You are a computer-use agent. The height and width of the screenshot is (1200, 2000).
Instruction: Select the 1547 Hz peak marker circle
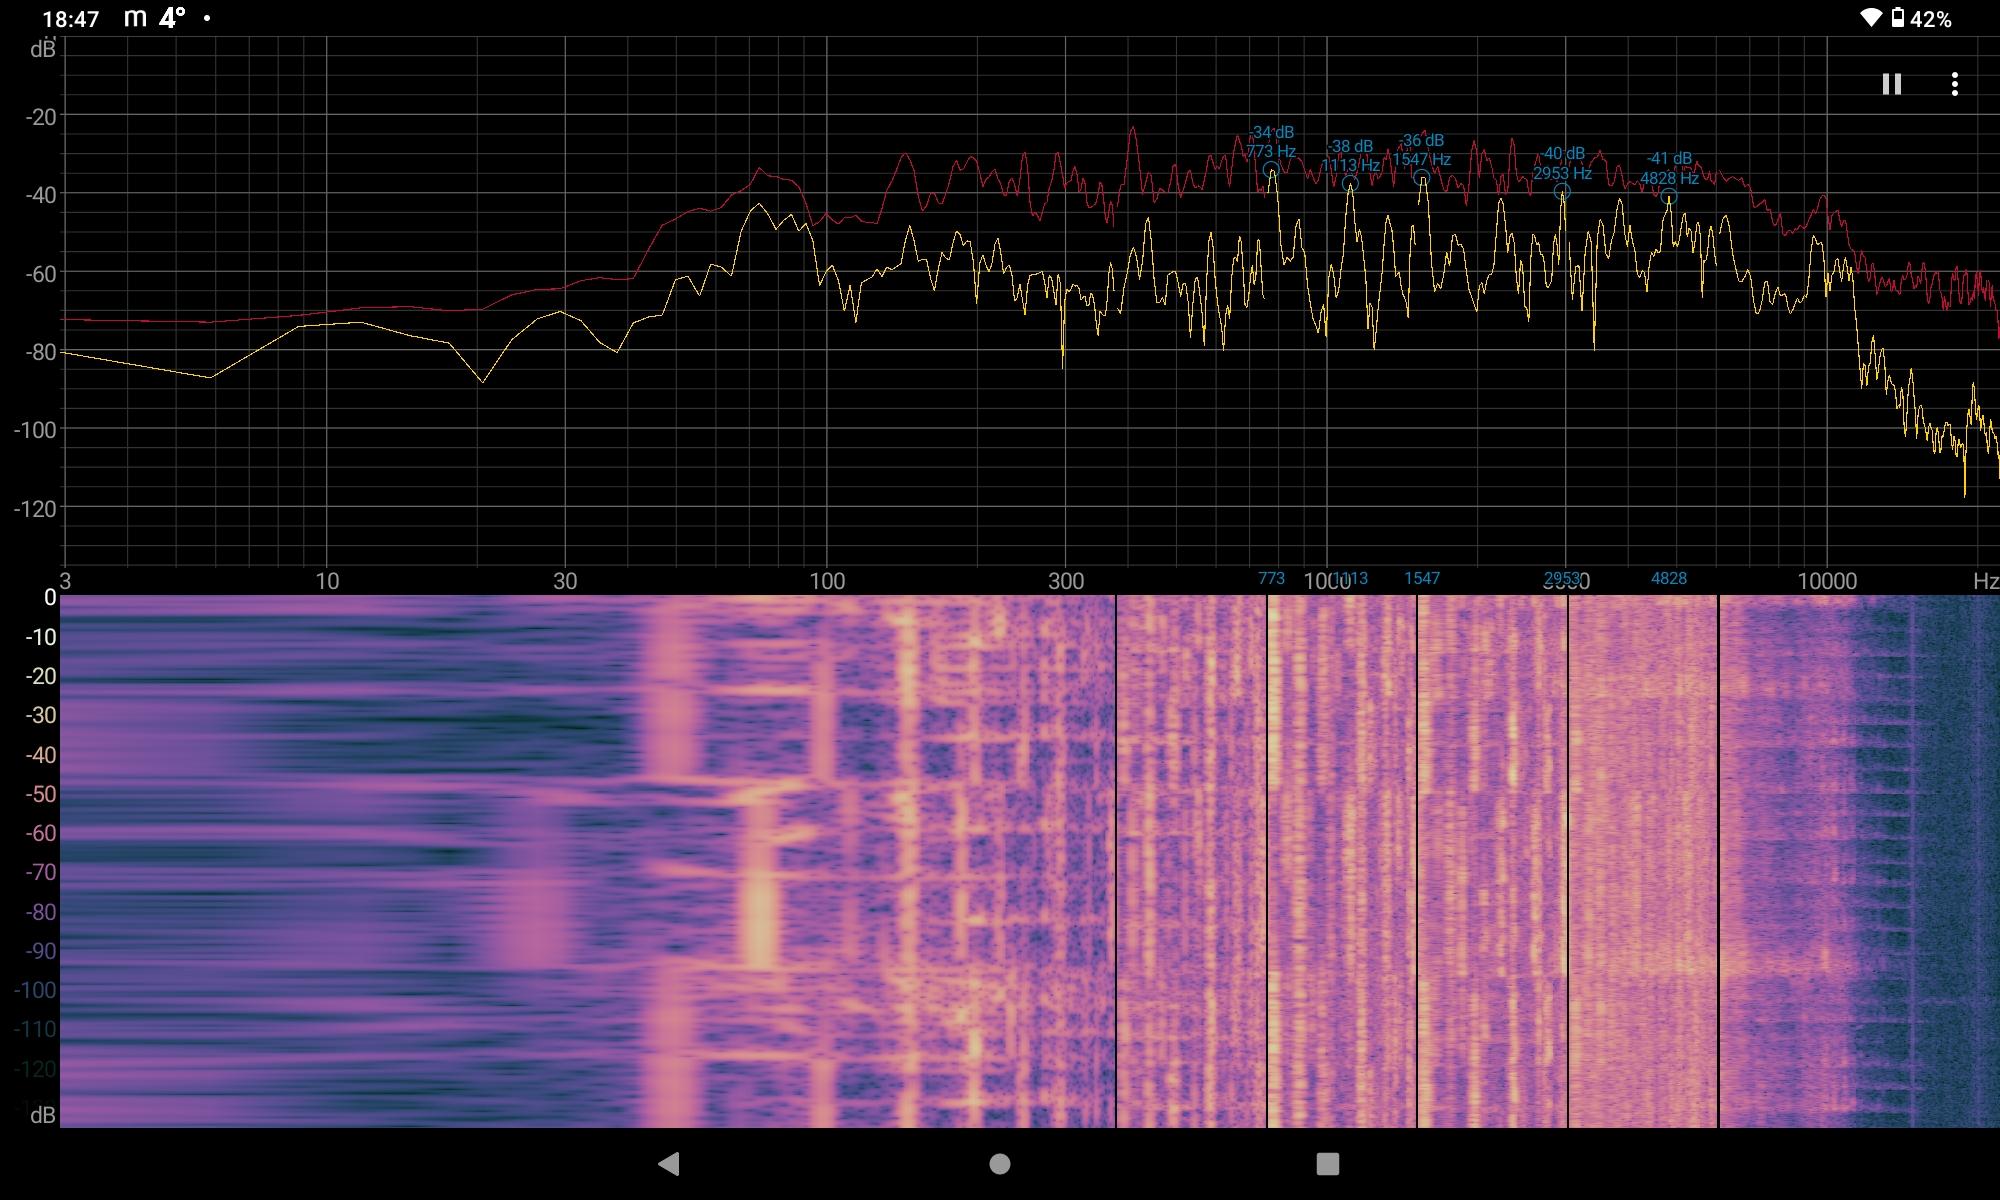(1422, 178)
